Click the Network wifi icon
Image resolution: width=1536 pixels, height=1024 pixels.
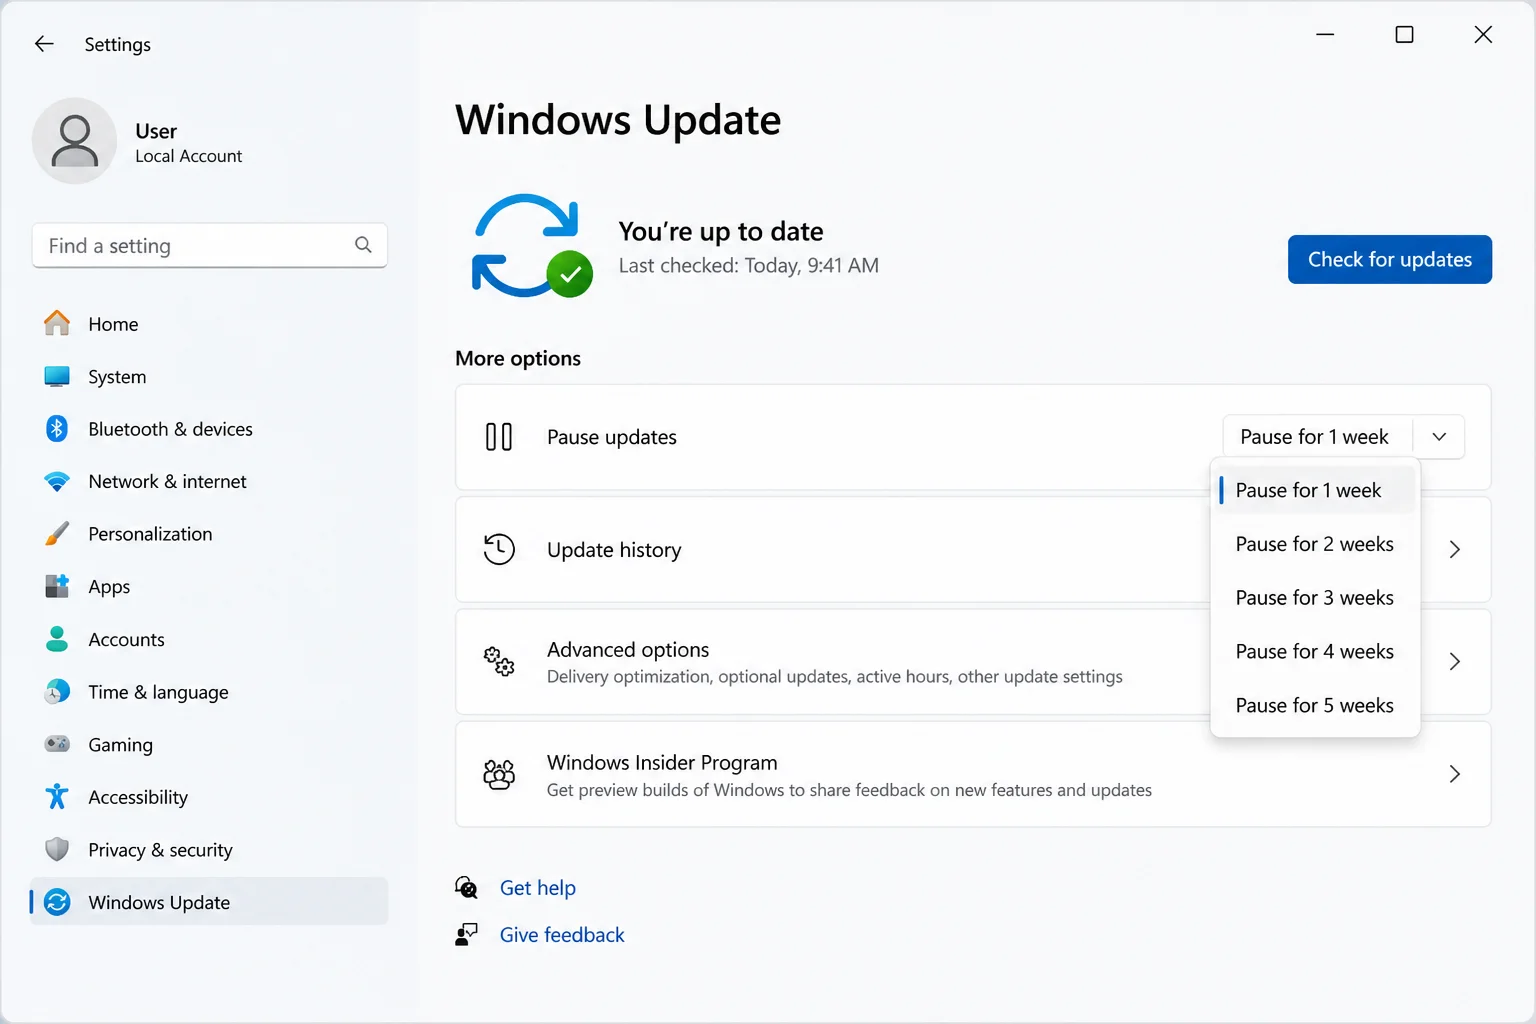click(57, 482)
